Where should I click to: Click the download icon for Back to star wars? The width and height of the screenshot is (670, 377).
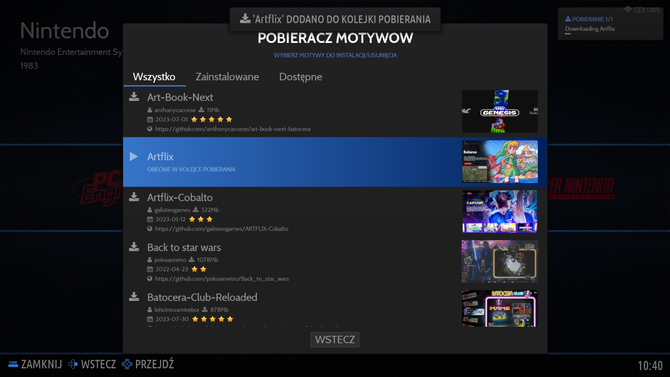[134, 247]
